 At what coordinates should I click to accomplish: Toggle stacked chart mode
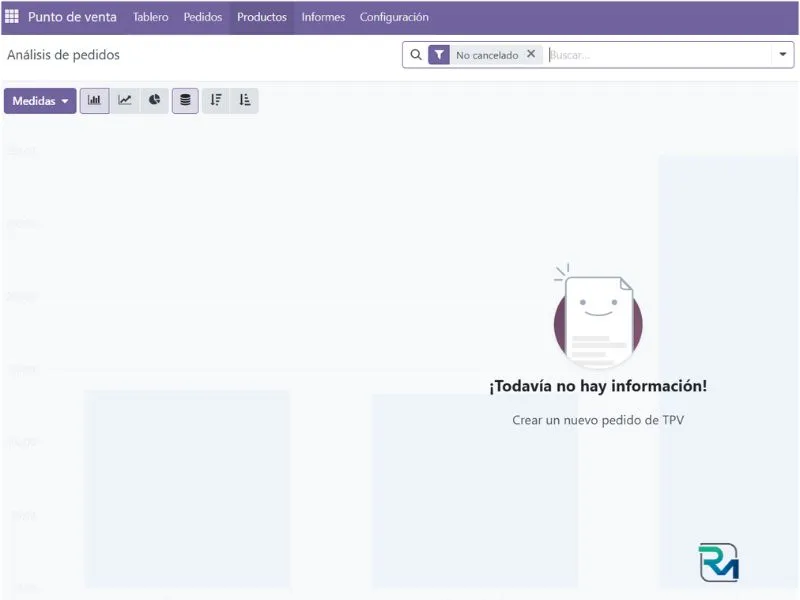click(185, 100)
